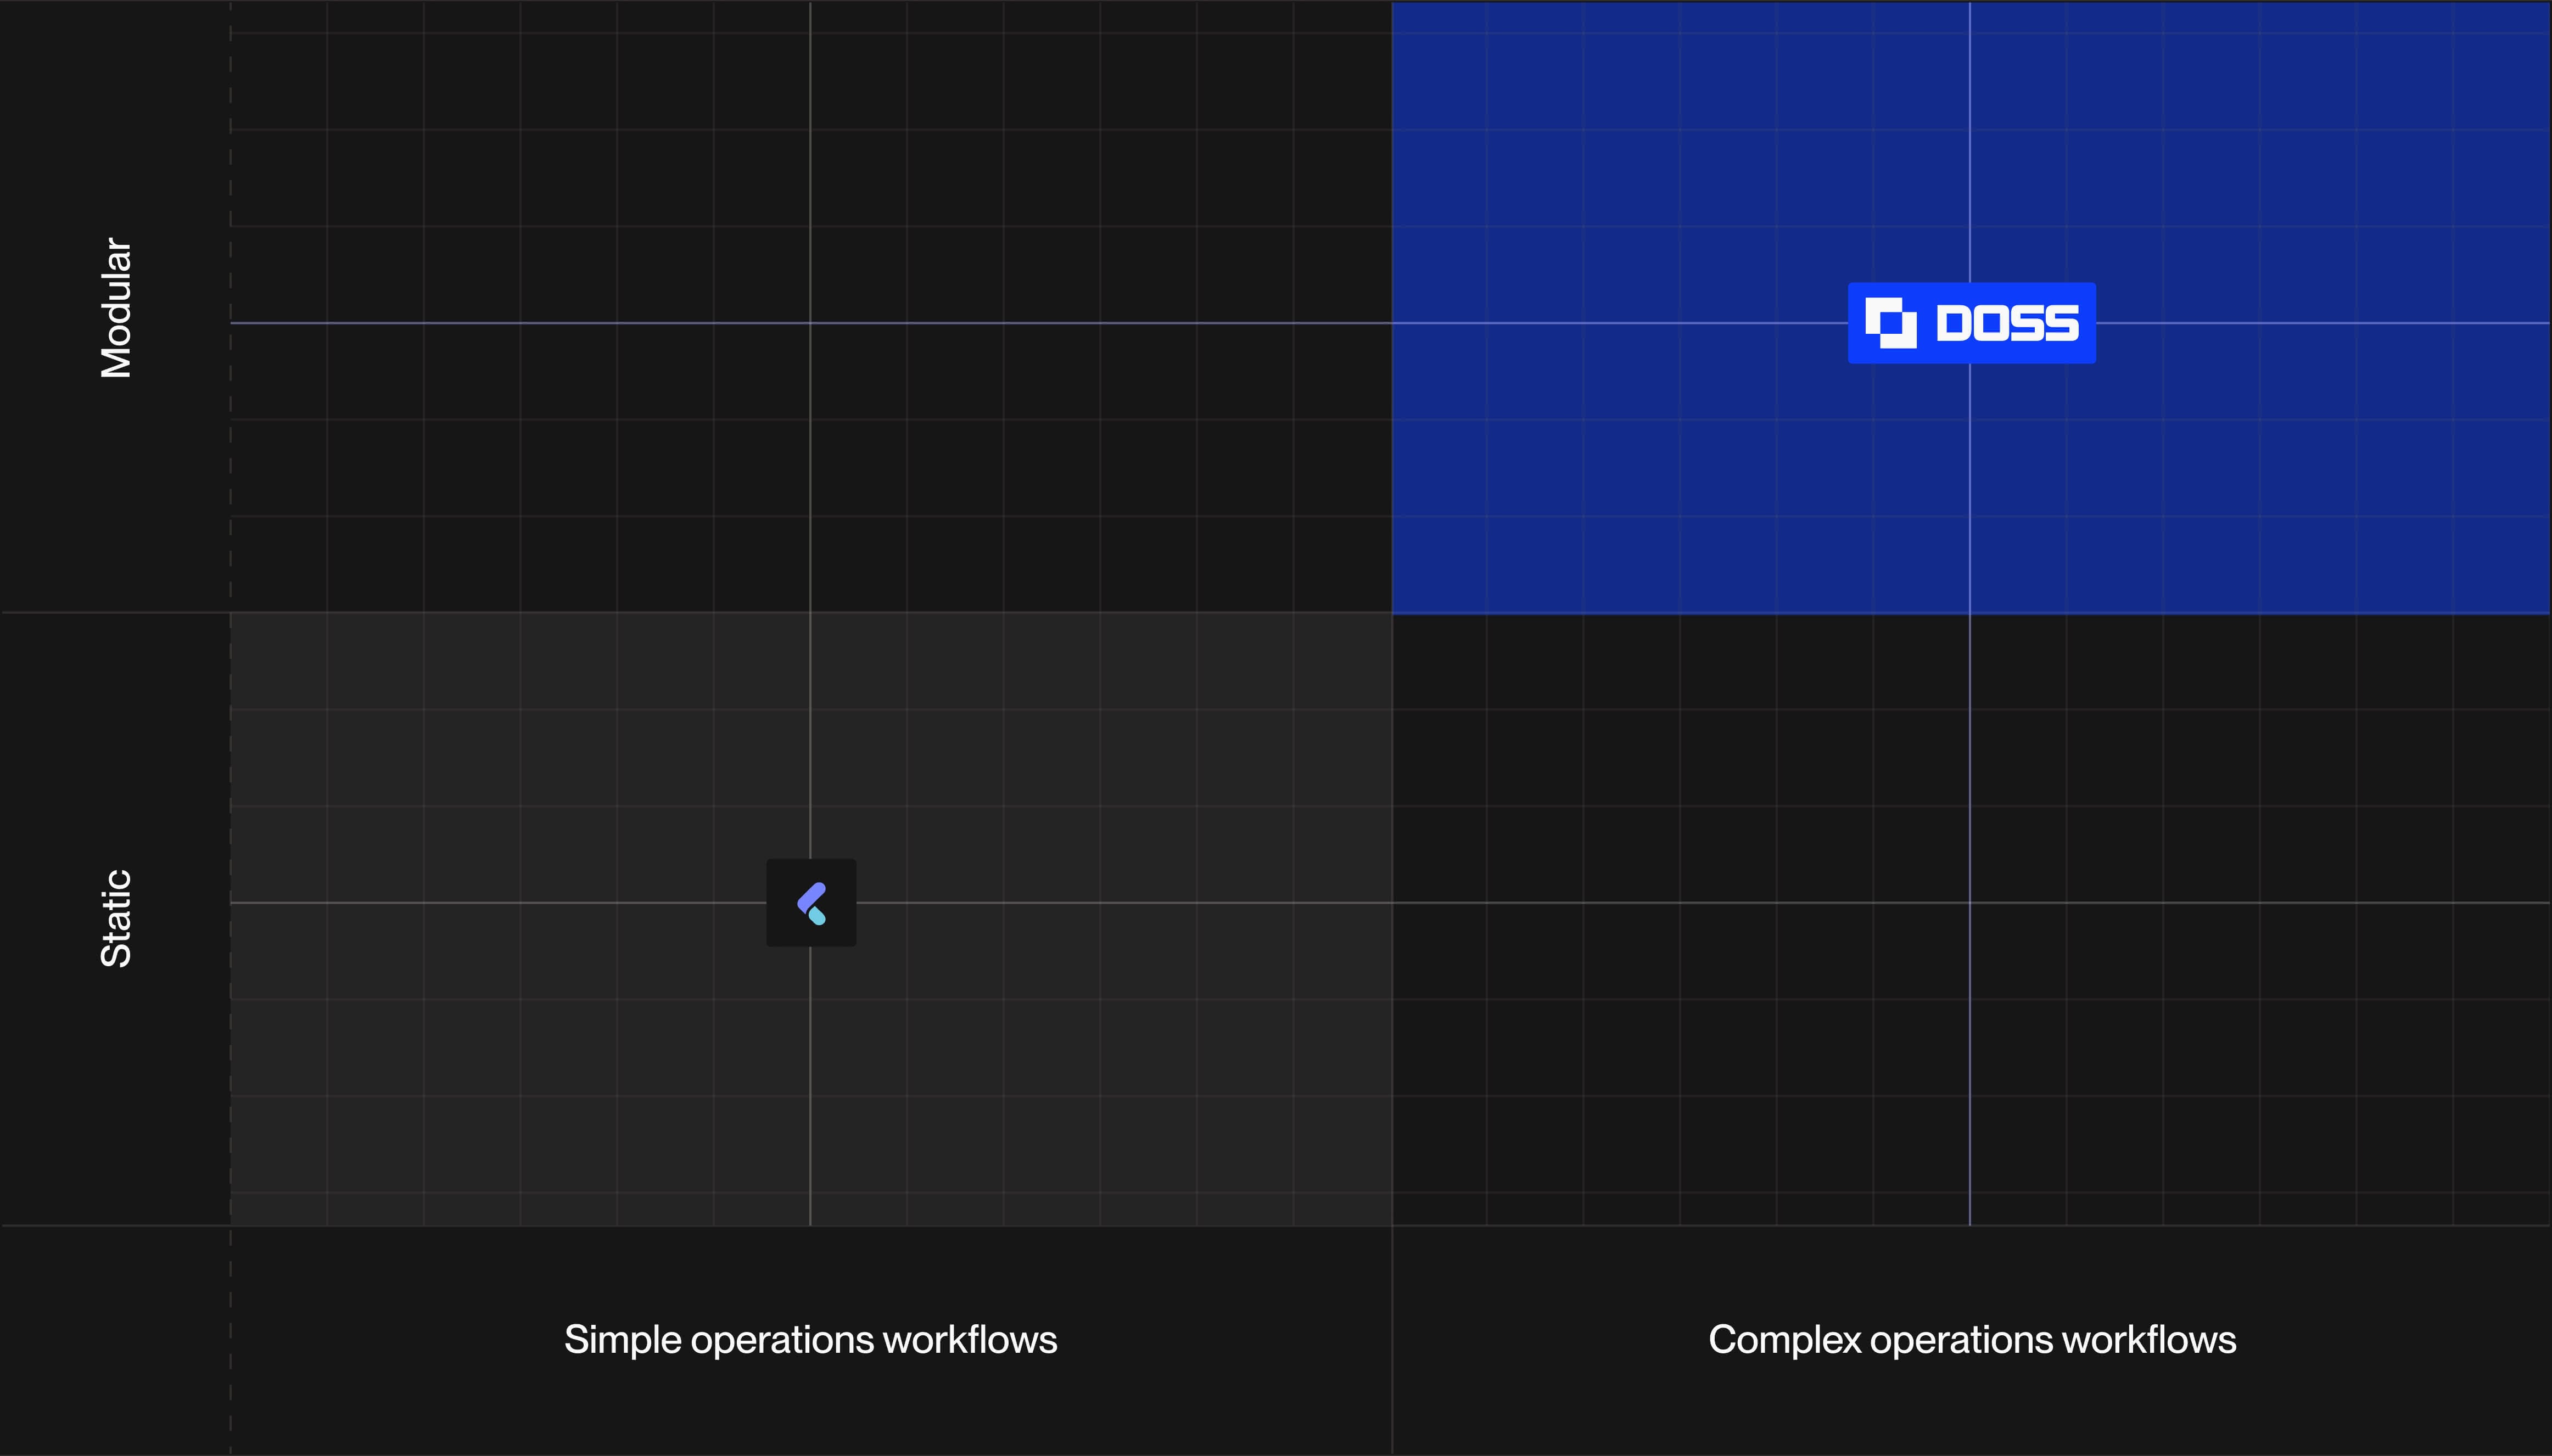The height and width of the screenshot is (1456, 2552).
Task: Click the crosshair intersection in top-left dark quadrant
Action: point(810,323)
